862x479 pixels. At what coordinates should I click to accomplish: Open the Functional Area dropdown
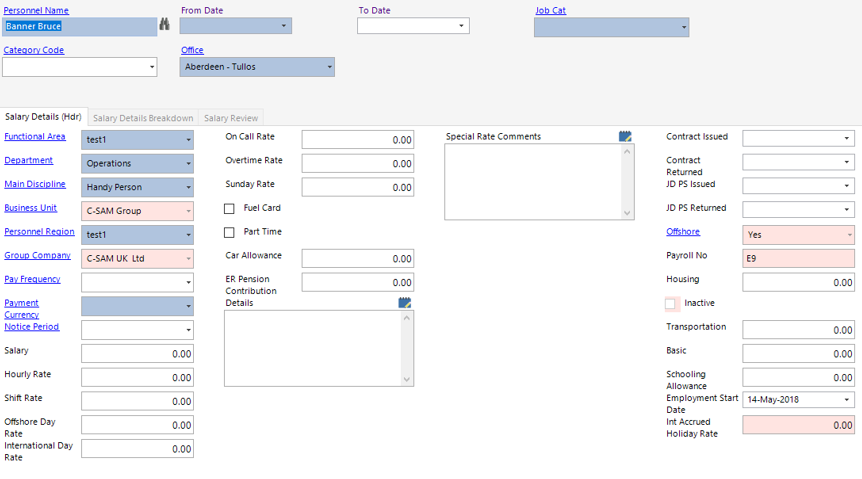[x=188, y=140]
